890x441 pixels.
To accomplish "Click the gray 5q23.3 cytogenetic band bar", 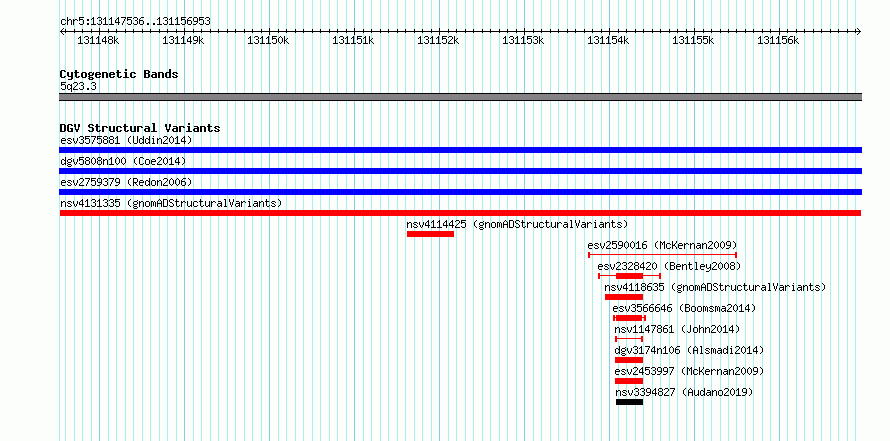I will tap(460, 97).
